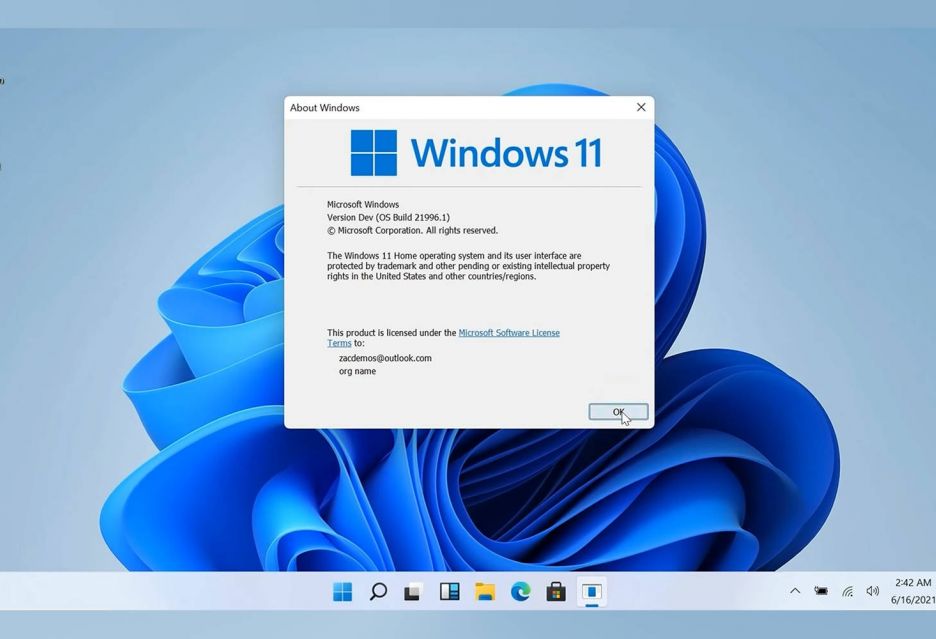This screenshot has width=936, height=639.
Task: Click the zacdemos@outlook.com licensee text
Action: tap(385, 358)
